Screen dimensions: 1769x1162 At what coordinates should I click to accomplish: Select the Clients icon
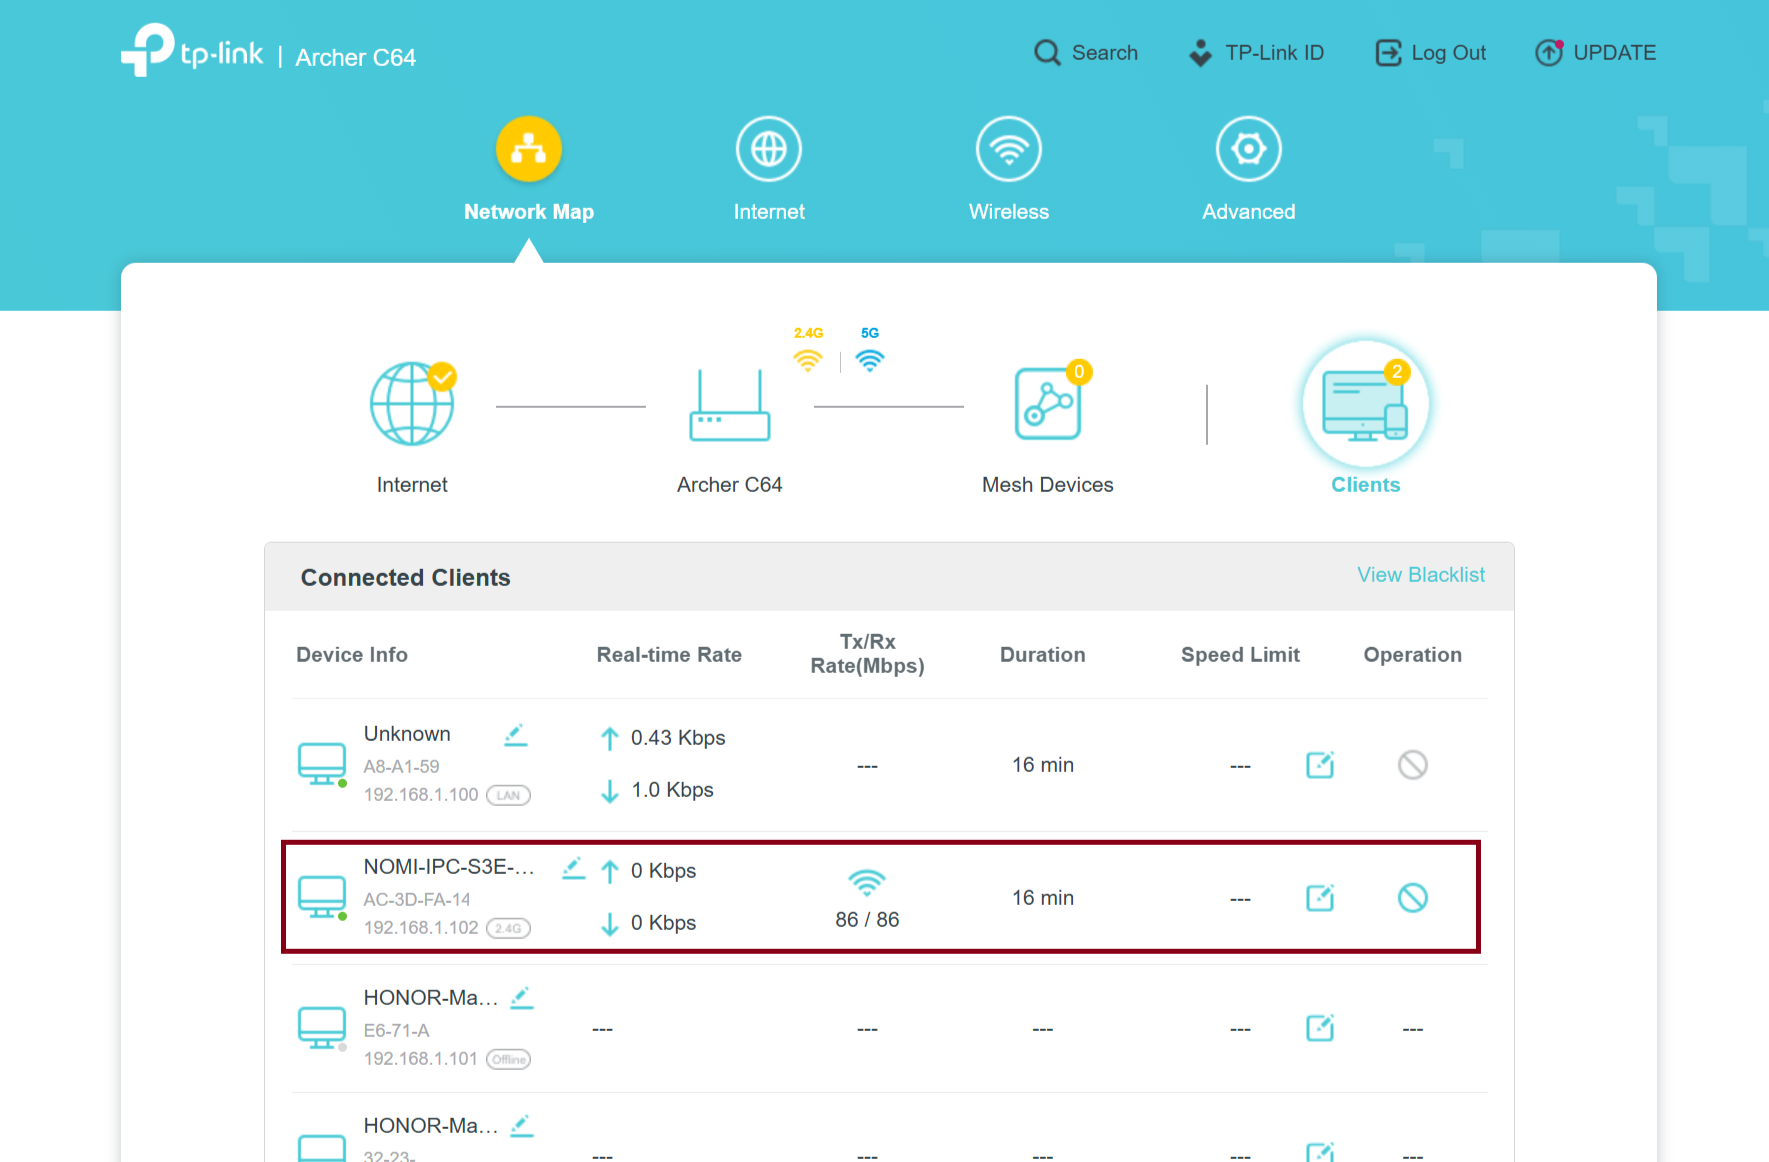1366,404
